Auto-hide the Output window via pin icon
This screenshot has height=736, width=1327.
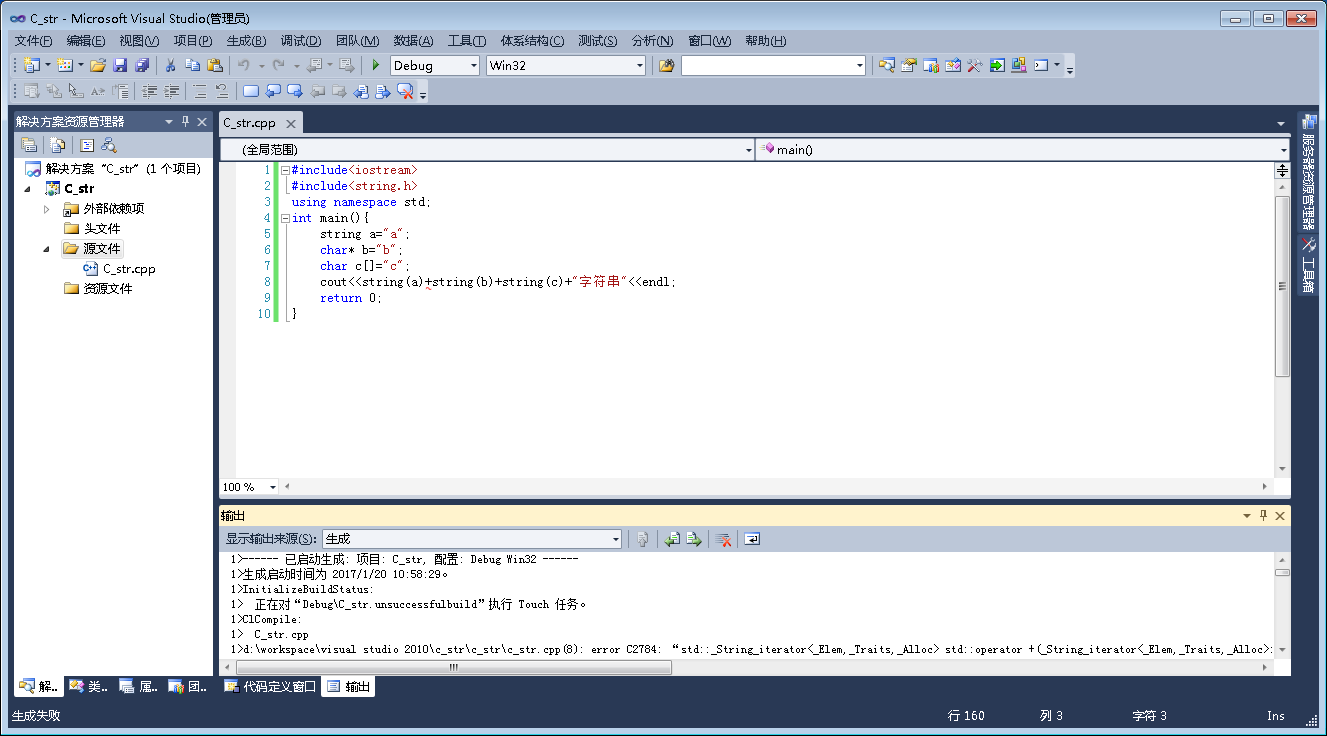click(1262, 515)
